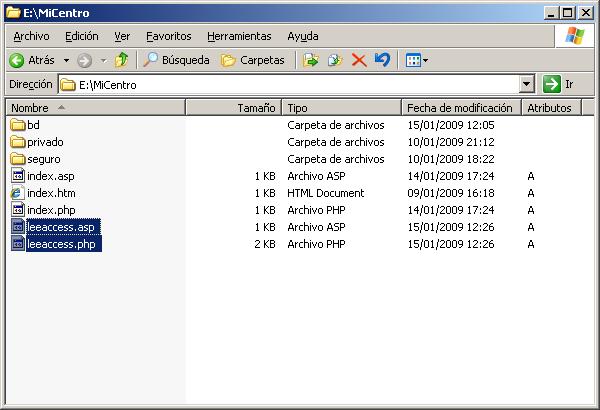Viewport: 600px width, 410px height.
Task: Select the index.php file
Action: (50, 210)
